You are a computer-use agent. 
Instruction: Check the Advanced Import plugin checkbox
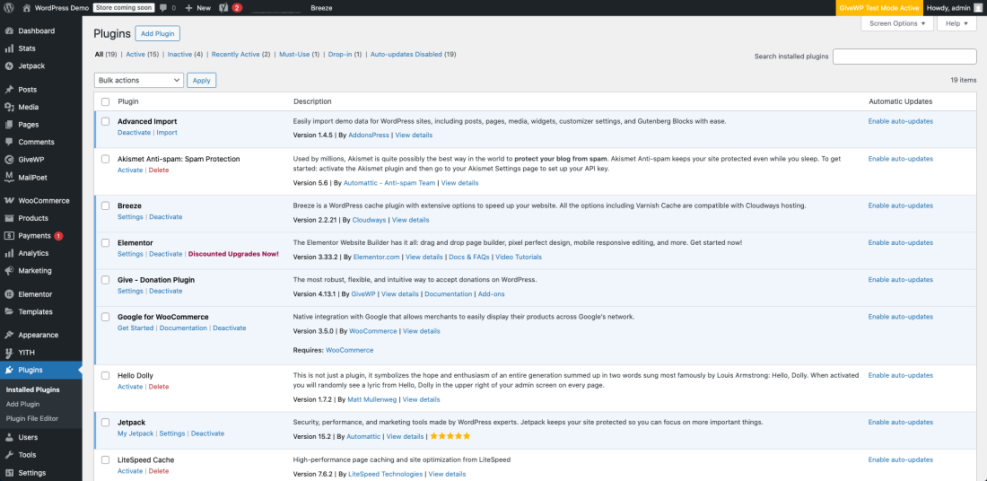click(106, 122)
